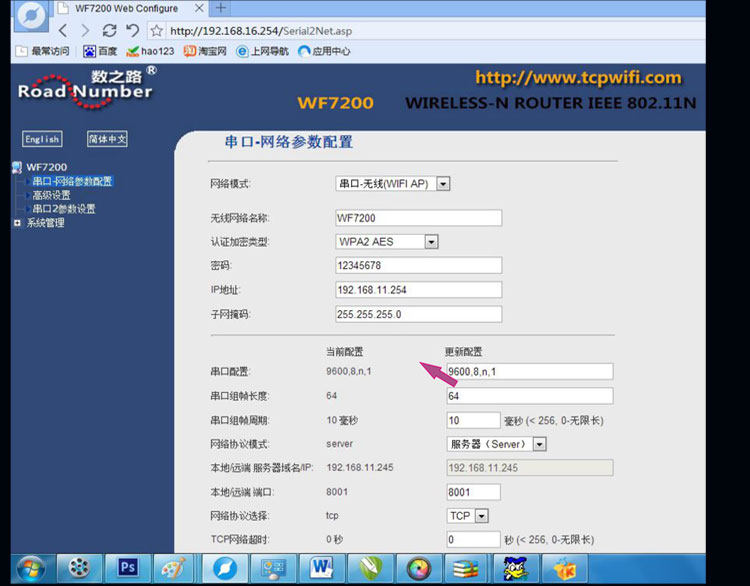Click the 本地/远端 端口 field 8001

pyautogui.click(x=473, y=492)
